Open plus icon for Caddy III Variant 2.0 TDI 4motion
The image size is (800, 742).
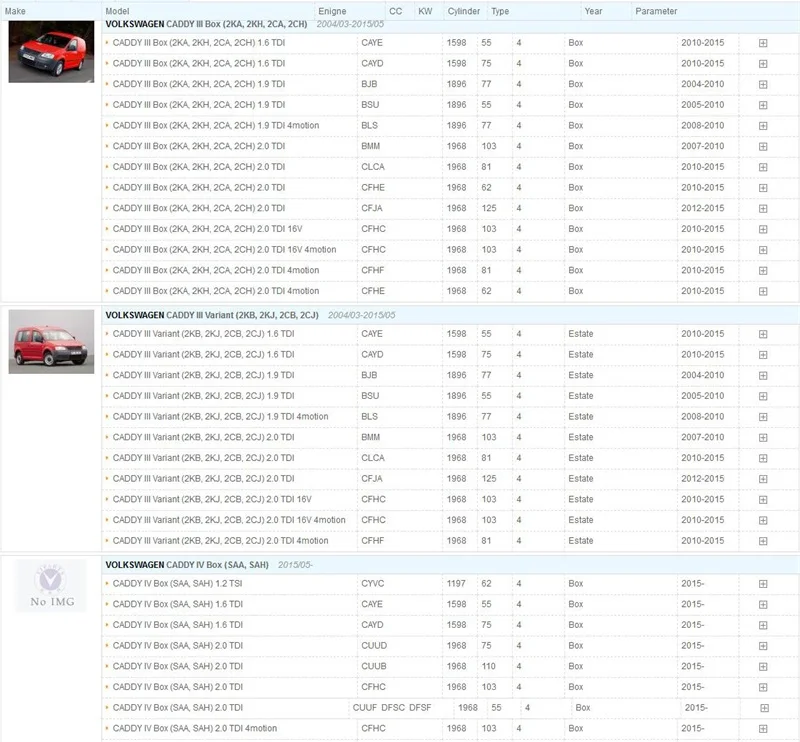point(763,541)
